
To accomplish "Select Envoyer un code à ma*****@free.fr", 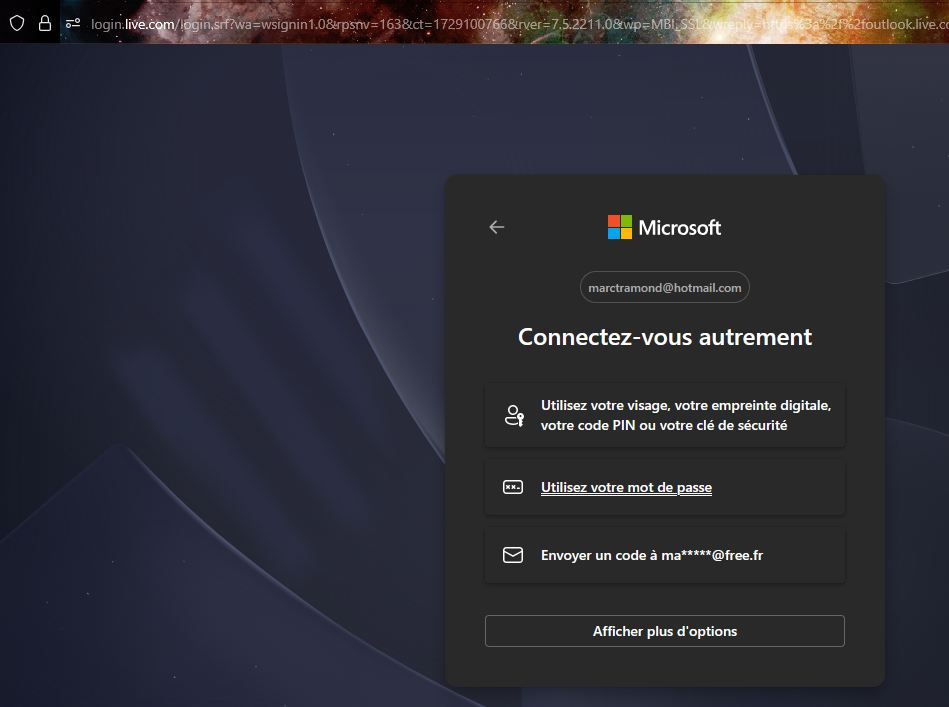I will [x=665, y=555].
